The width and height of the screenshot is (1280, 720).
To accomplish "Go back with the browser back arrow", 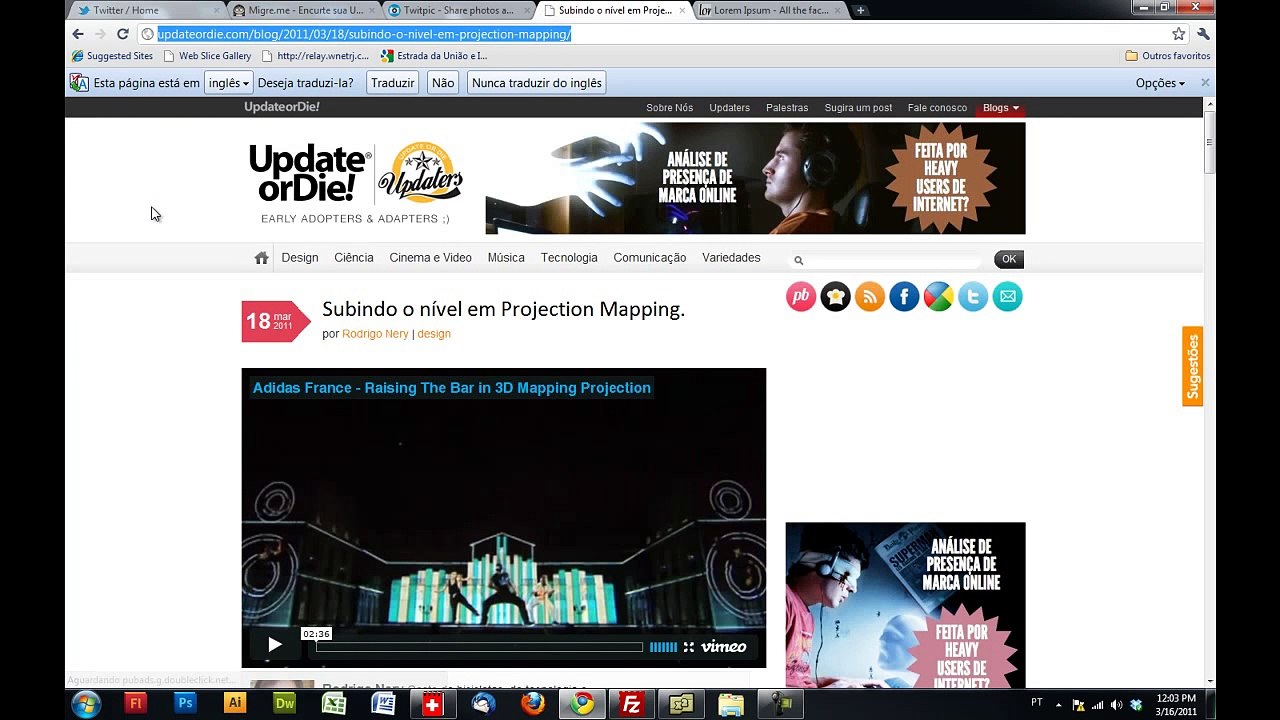I will coord(78,34).
